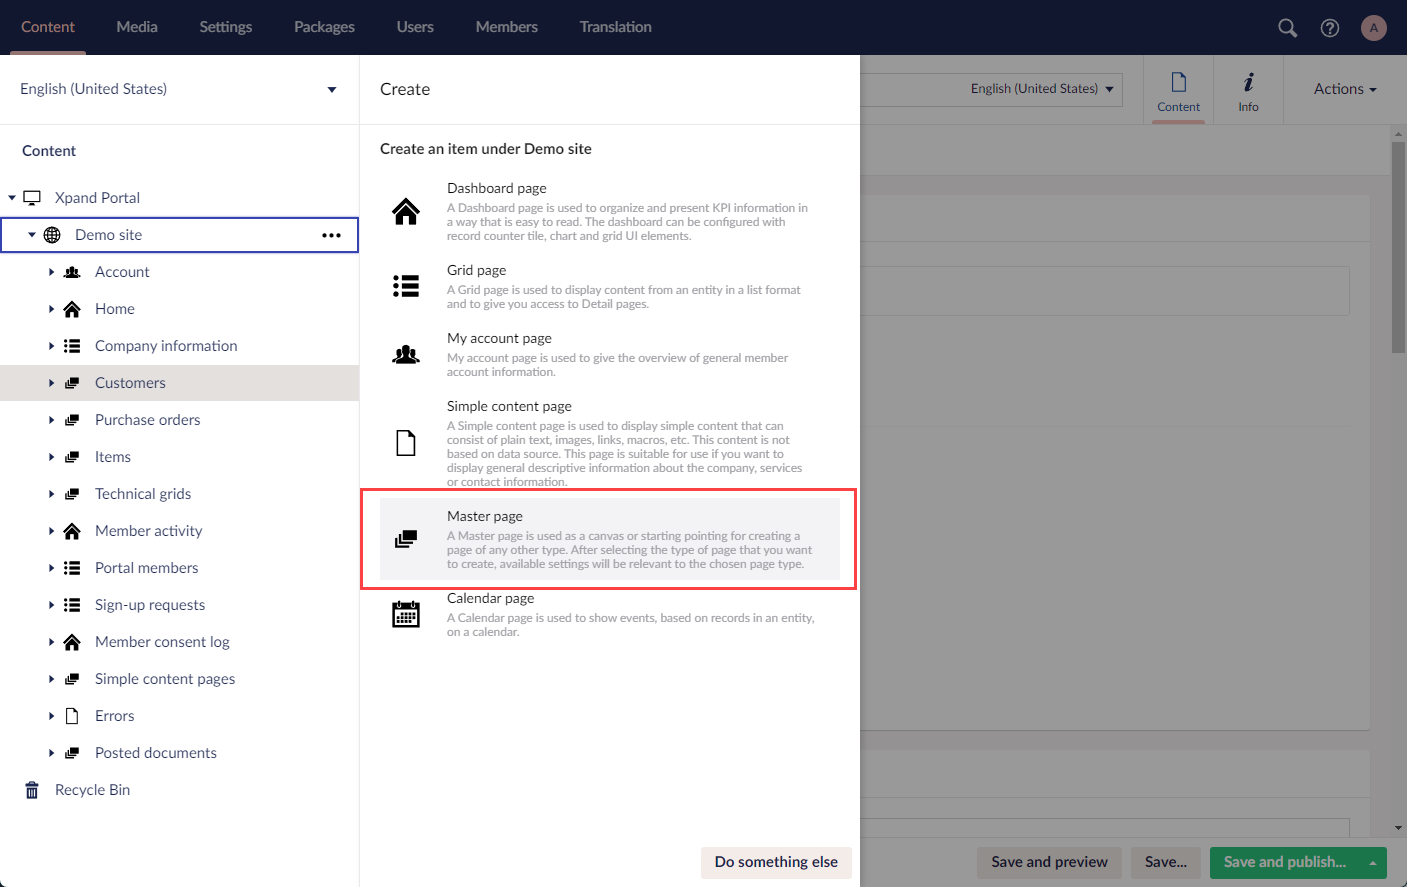Click the Save and publish... button
The width and height of the screenshot is (1407, 887).
[x=1285, y=862]
